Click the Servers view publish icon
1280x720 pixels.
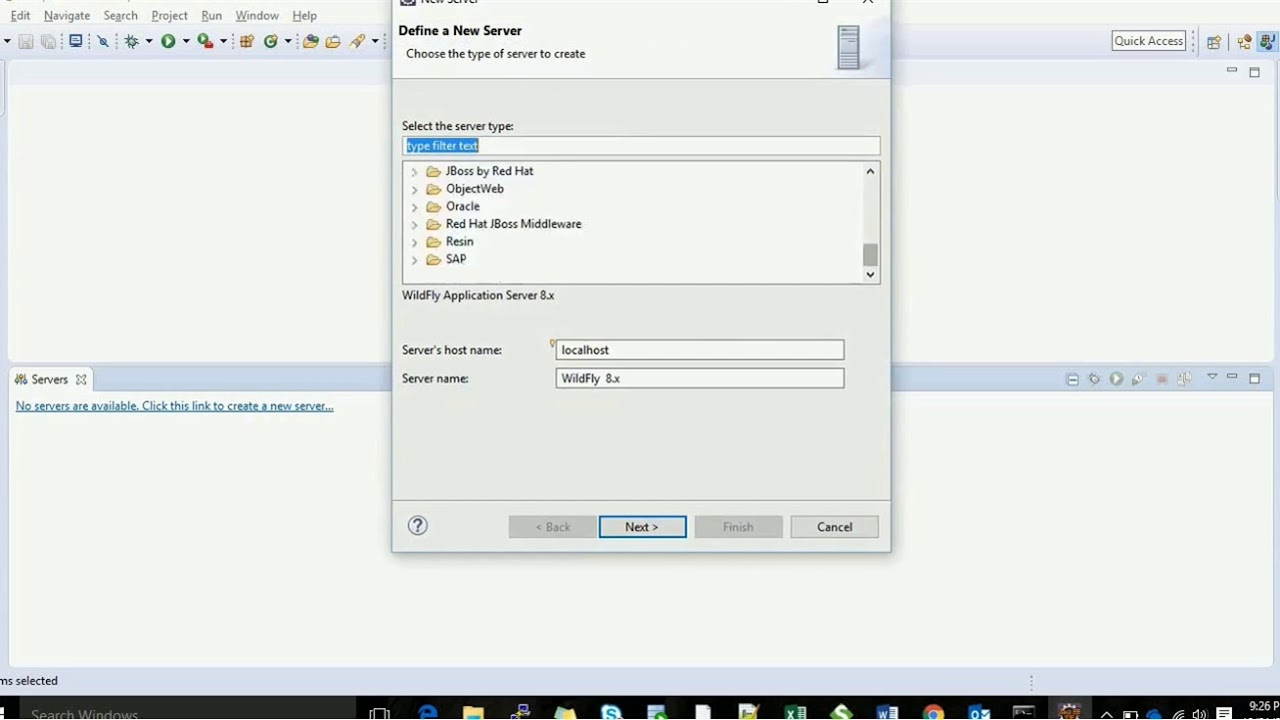(1185, 379)
